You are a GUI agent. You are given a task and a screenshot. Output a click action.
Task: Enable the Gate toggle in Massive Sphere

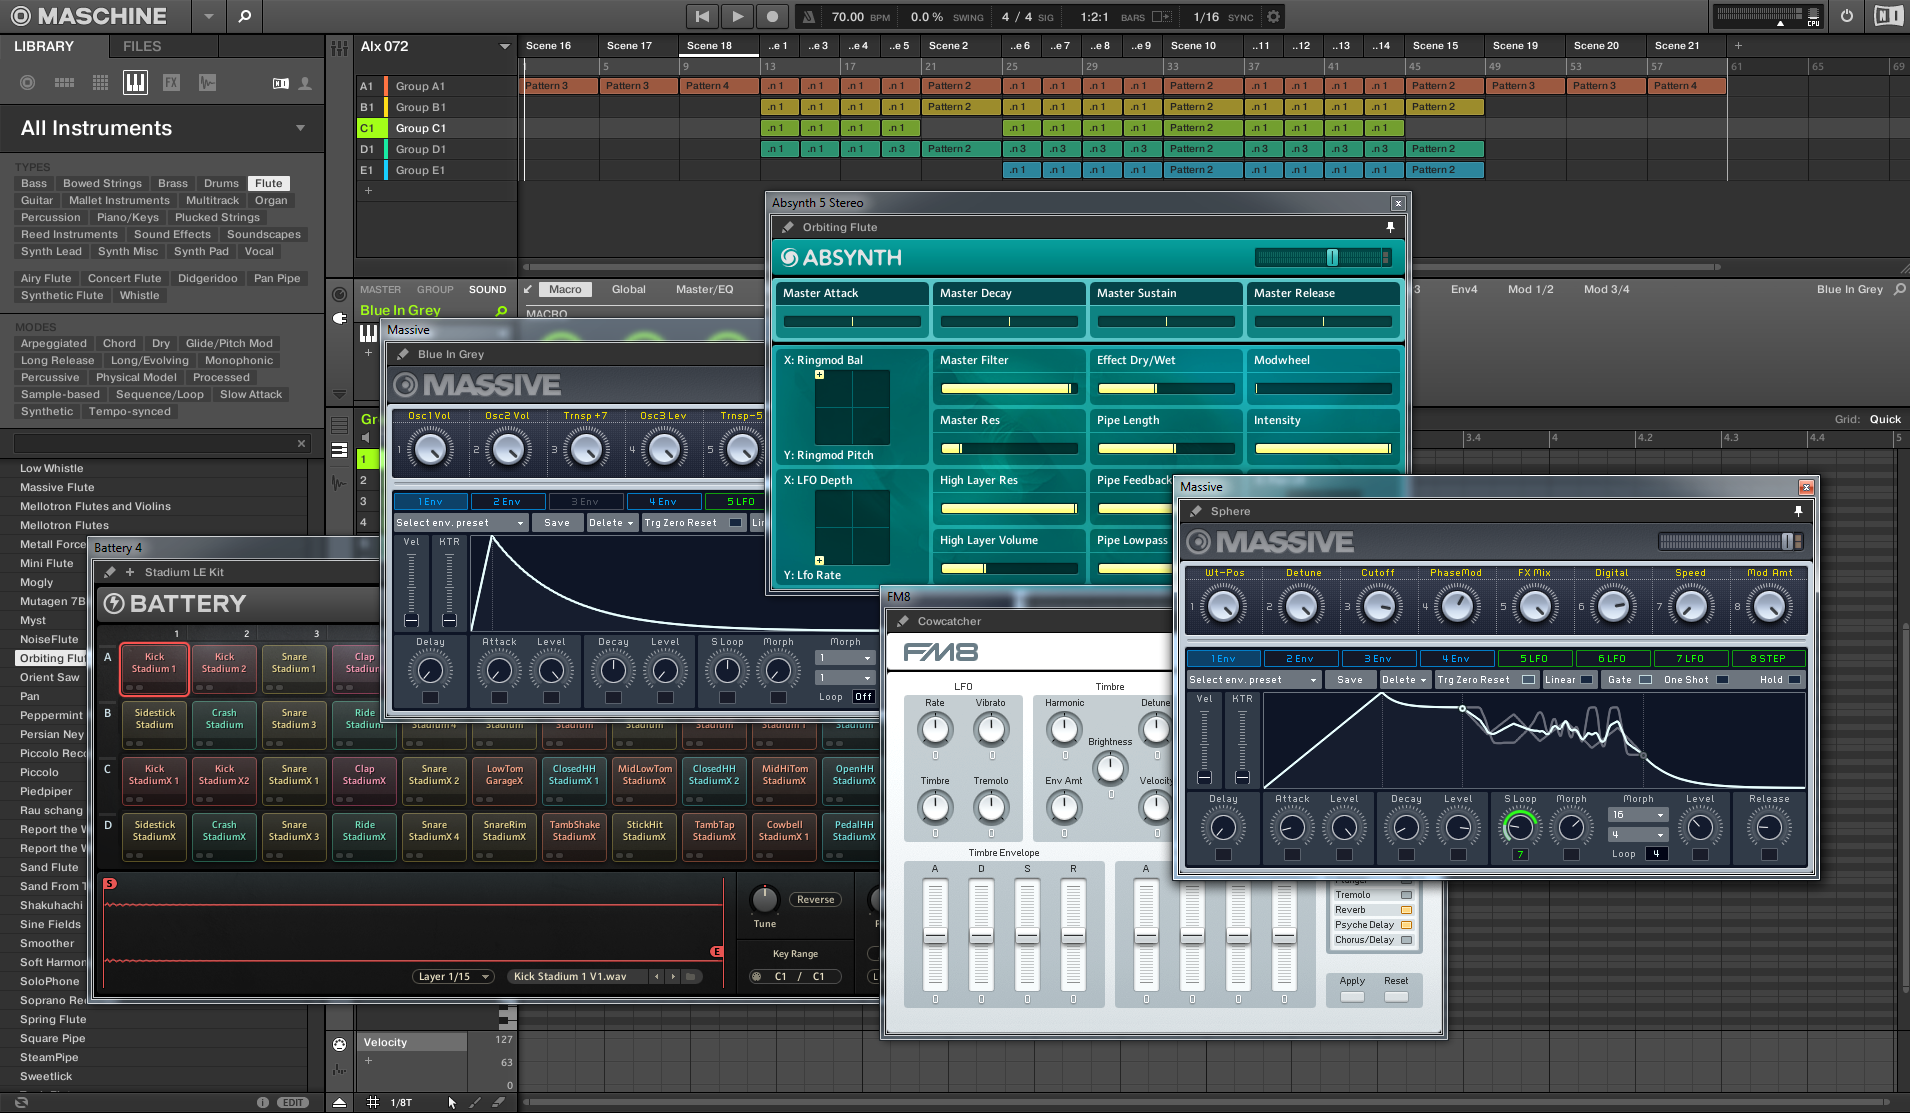pyautogui.click(x=1645, y=680)
